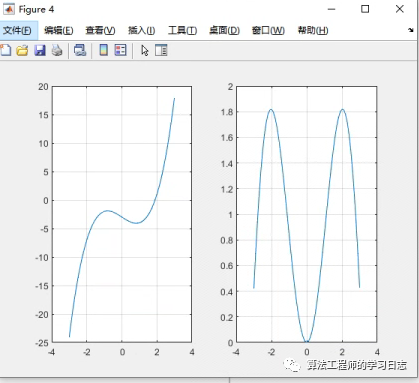Click the '-10' y-axis label on left plot

tap(42, 257)
